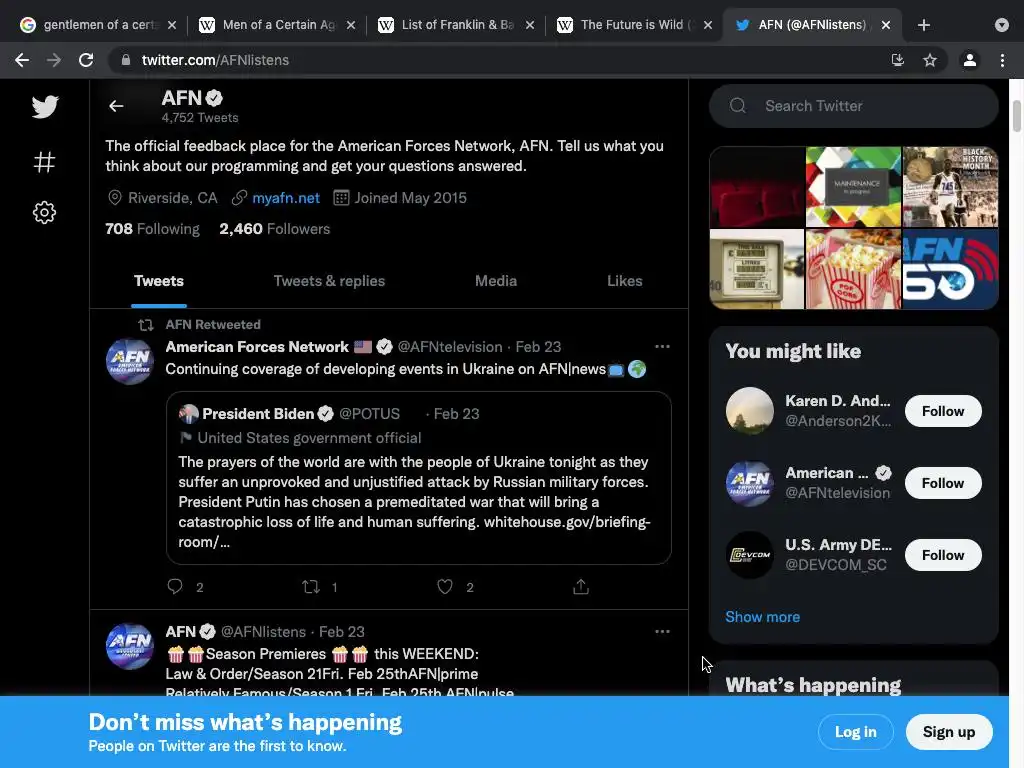Select the Tweets & replies tab

point(329,281)
